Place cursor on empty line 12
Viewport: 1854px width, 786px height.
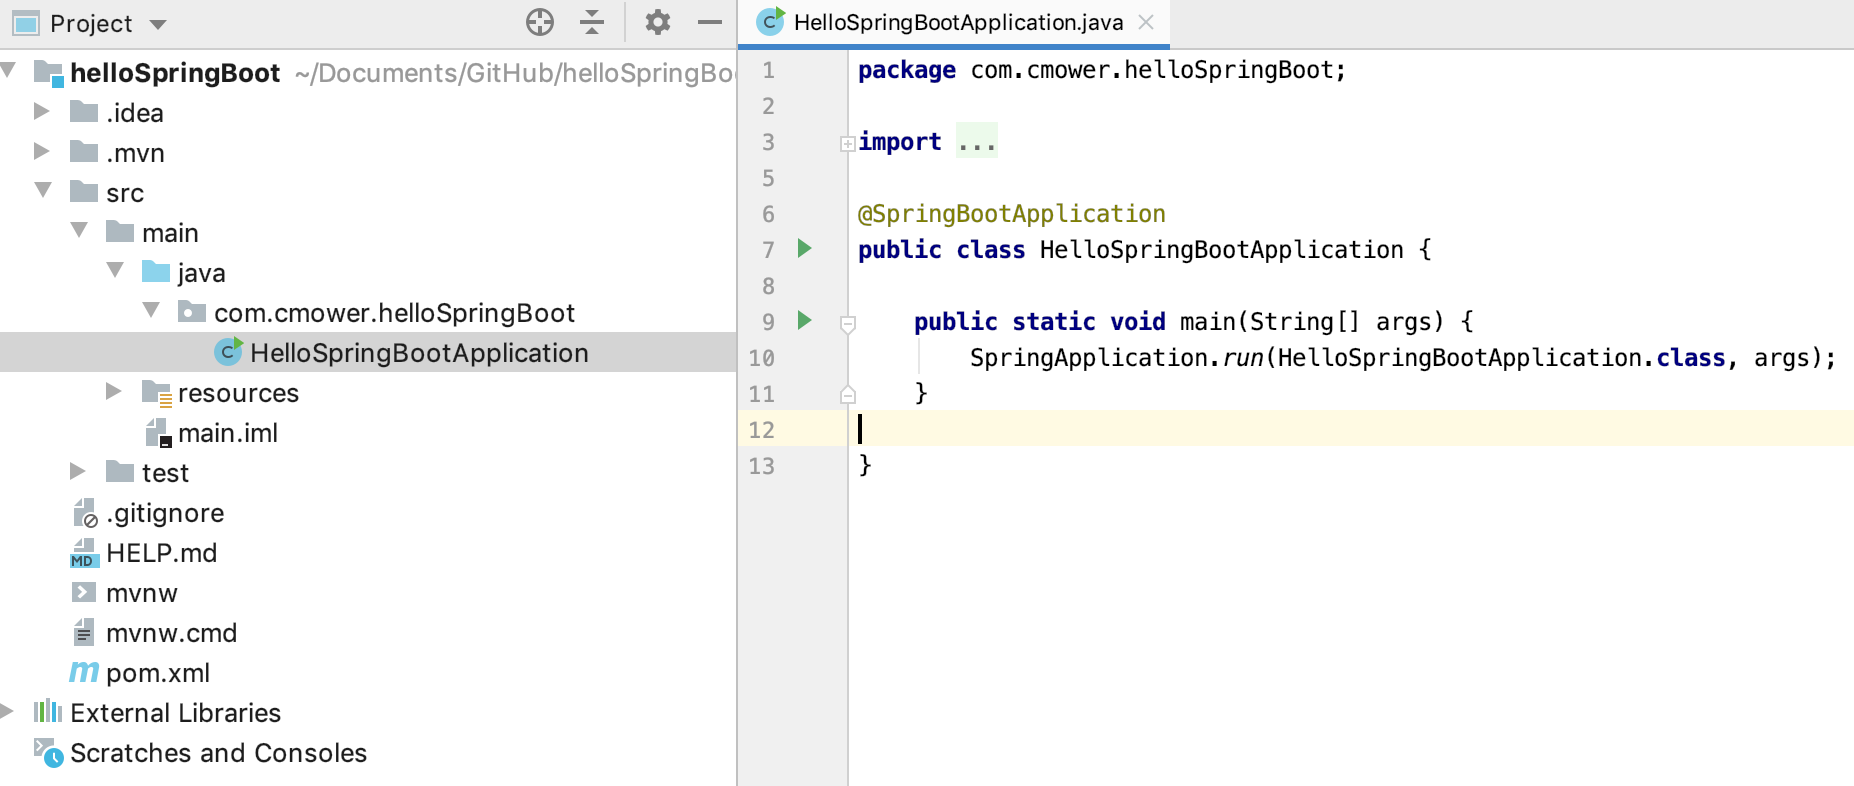[1350, 429]
